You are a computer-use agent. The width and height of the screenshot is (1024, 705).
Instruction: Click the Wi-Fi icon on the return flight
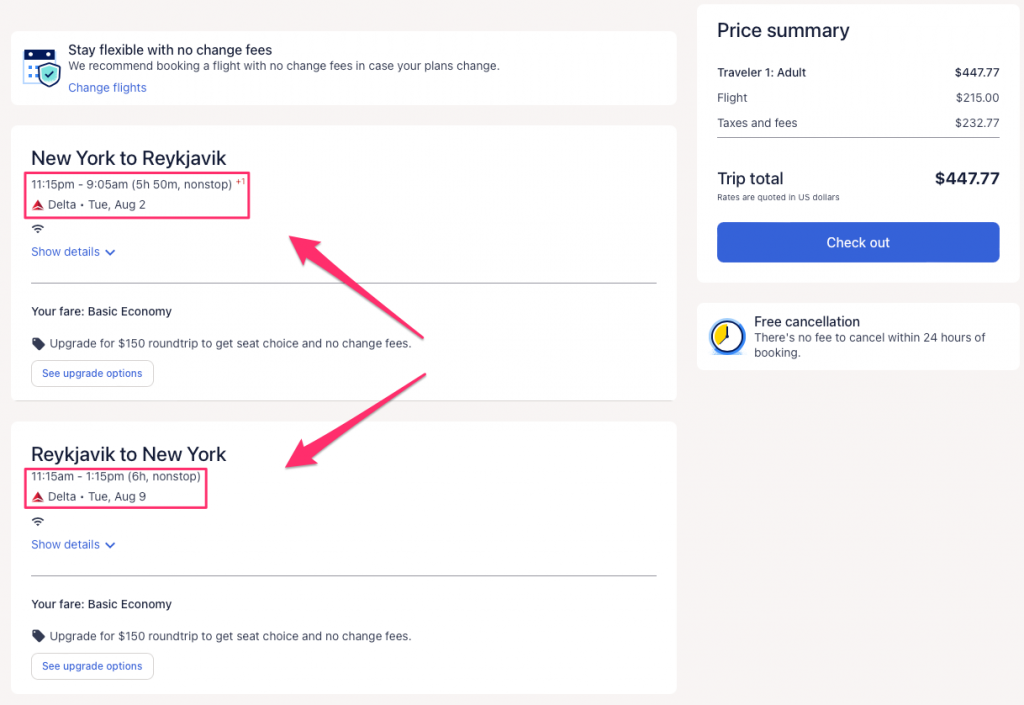point(38,522)
